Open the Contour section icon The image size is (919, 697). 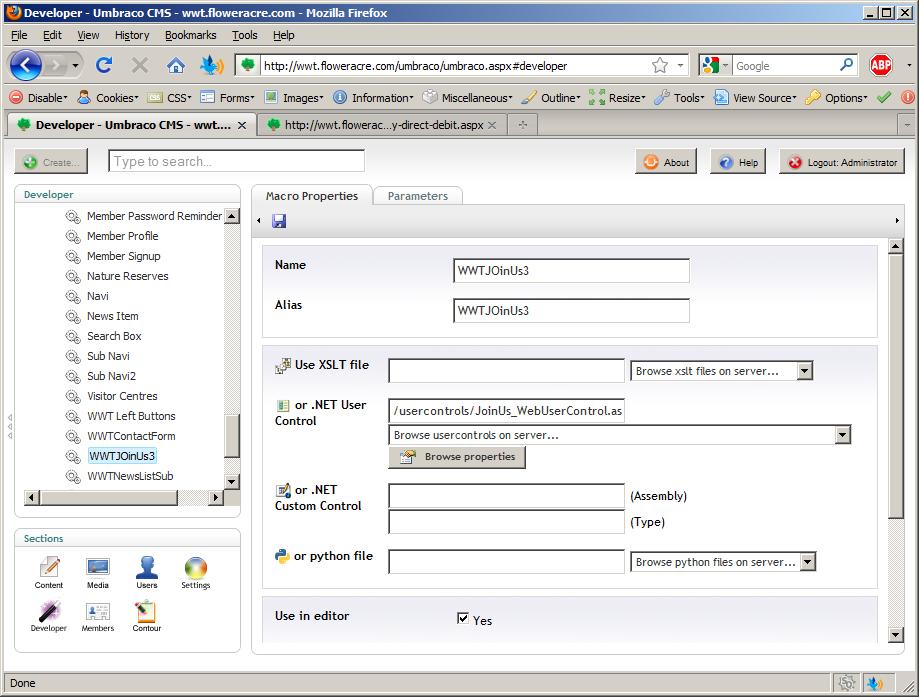click(x=147, y=616)
